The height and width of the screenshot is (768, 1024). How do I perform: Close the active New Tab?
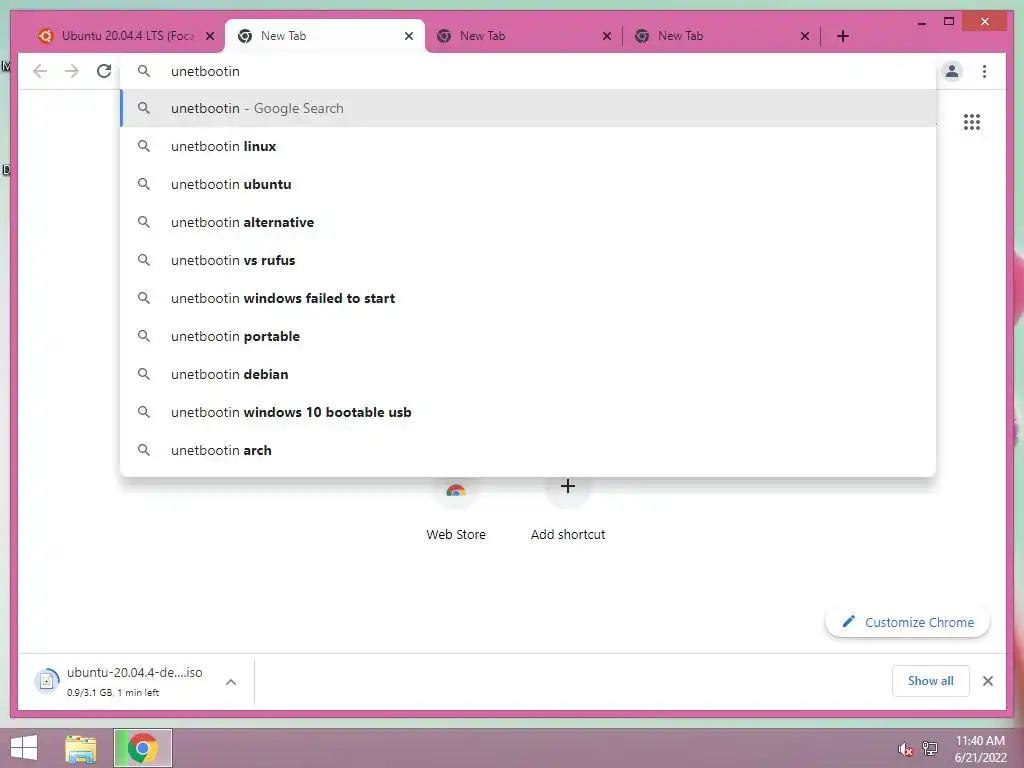tap(409, 36)
